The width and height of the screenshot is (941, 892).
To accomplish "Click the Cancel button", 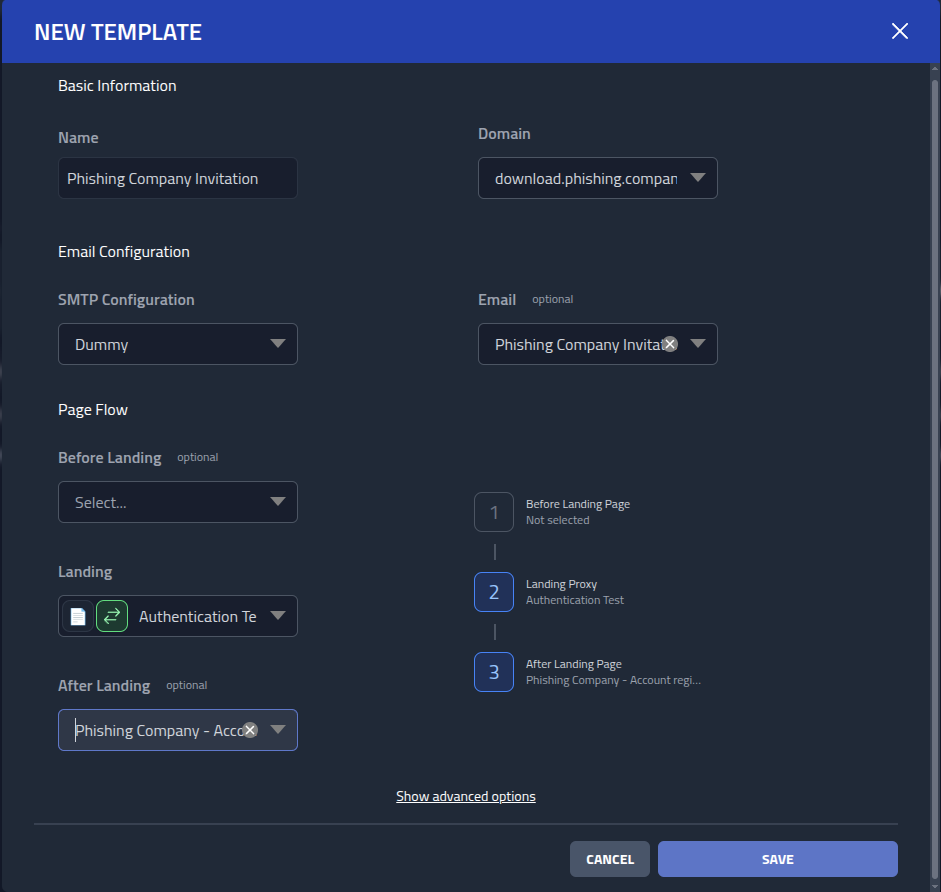I will pyautogui.click(x=609, y=858).
